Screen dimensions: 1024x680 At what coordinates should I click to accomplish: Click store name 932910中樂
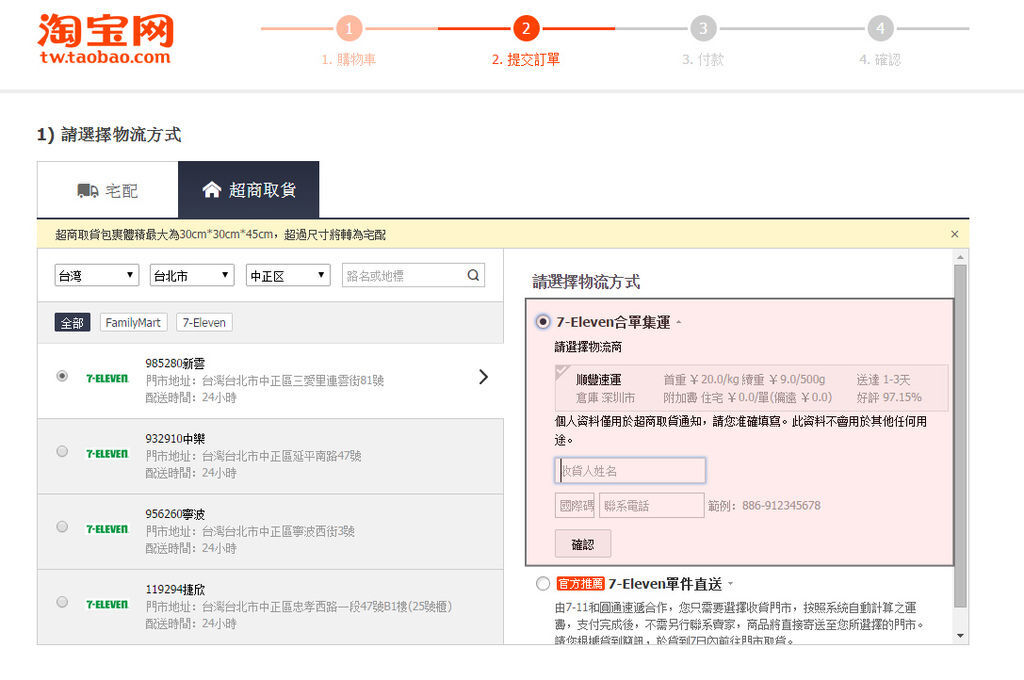point(175,438)
